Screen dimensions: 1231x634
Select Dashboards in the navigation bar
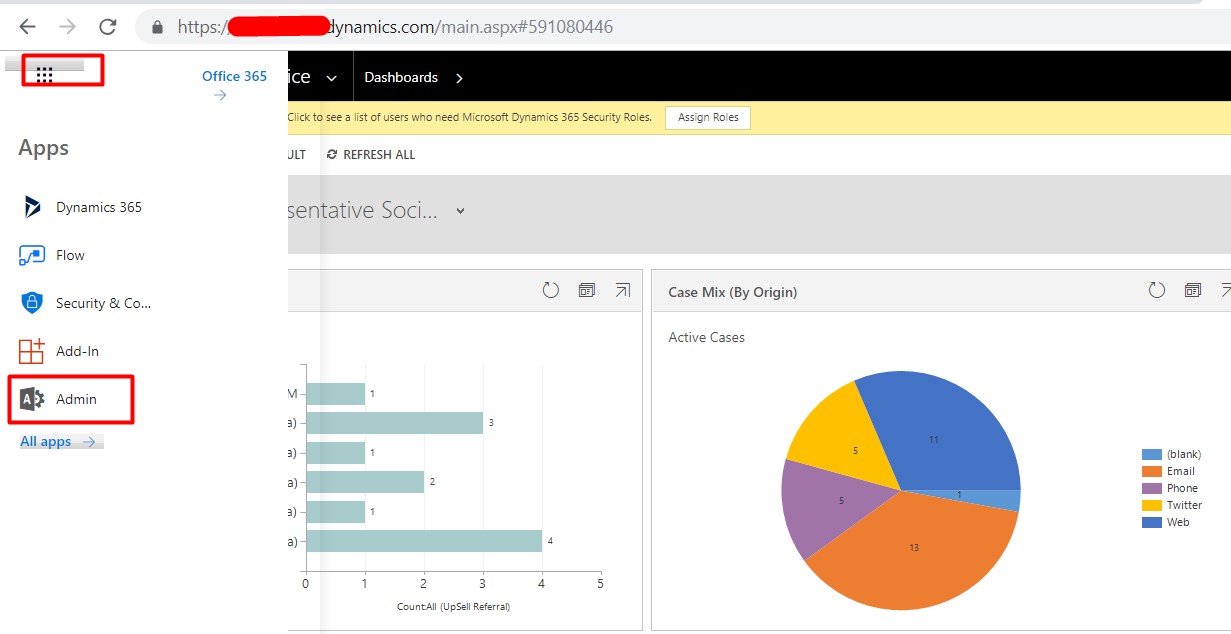(401, 77)
